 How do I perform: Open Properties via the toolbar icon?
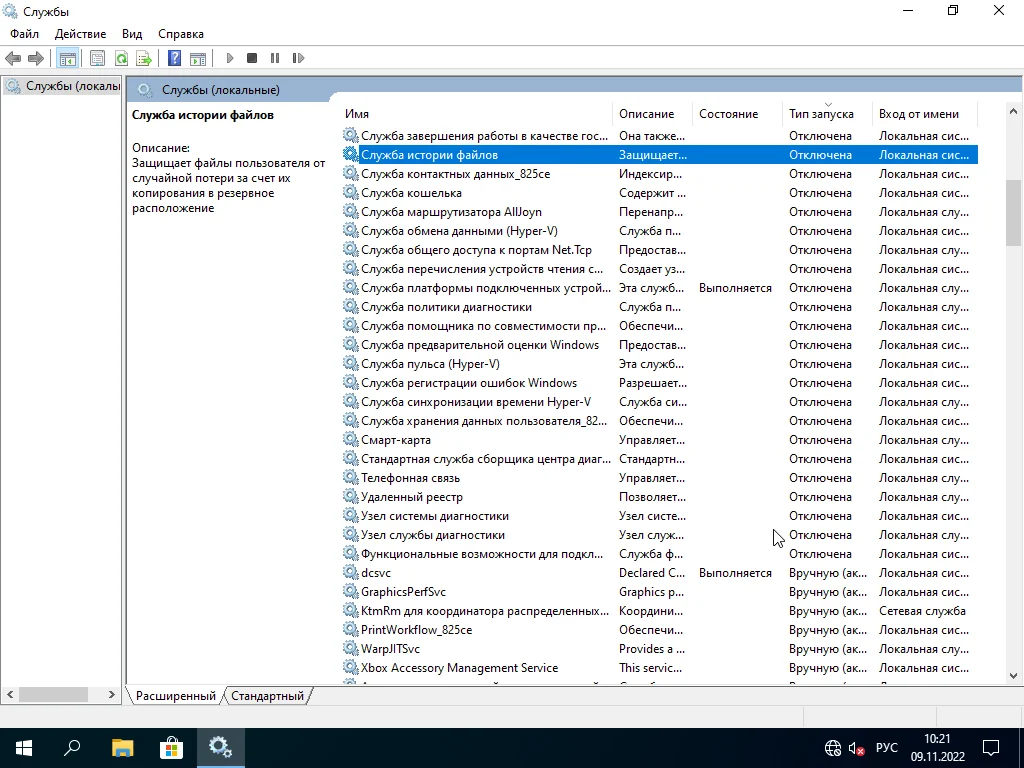[97, 59]
